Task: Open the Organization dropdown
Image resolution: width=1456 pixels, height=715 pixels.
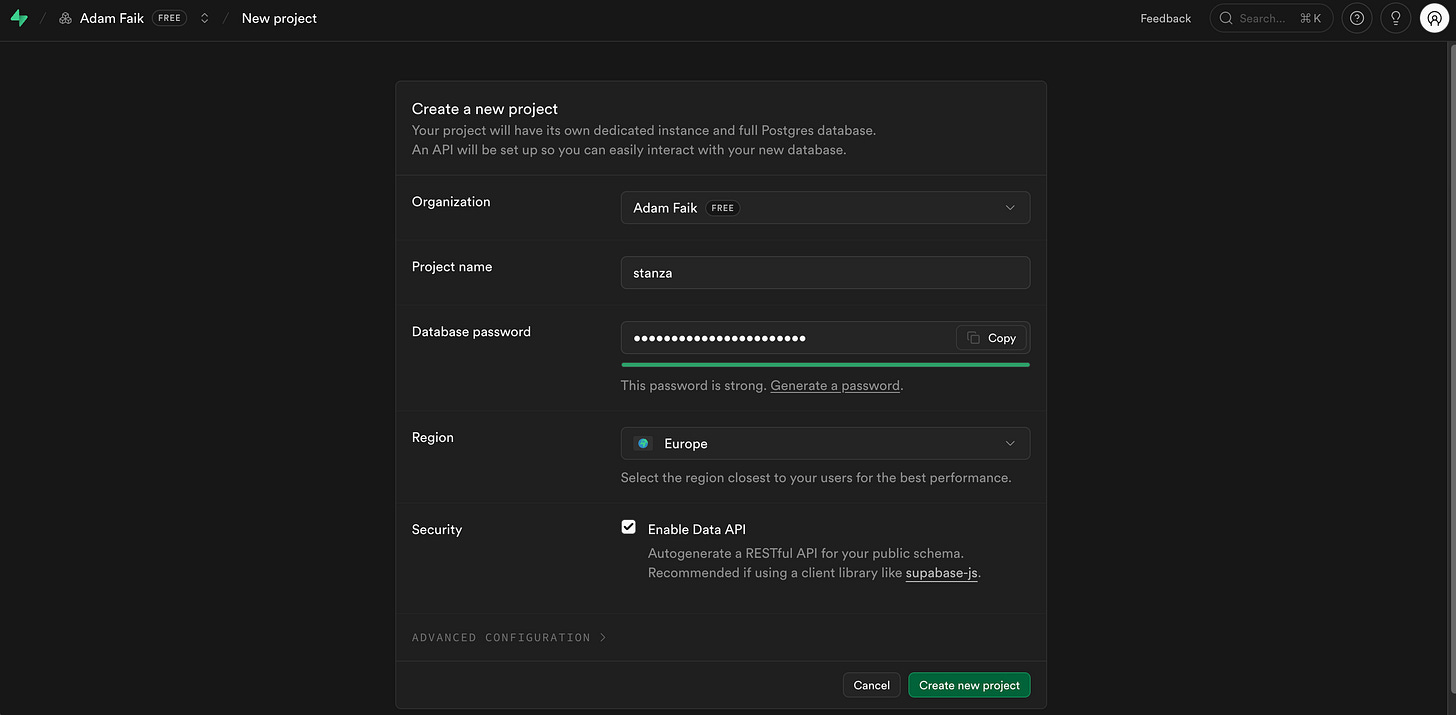Action: tap(825, 207)
